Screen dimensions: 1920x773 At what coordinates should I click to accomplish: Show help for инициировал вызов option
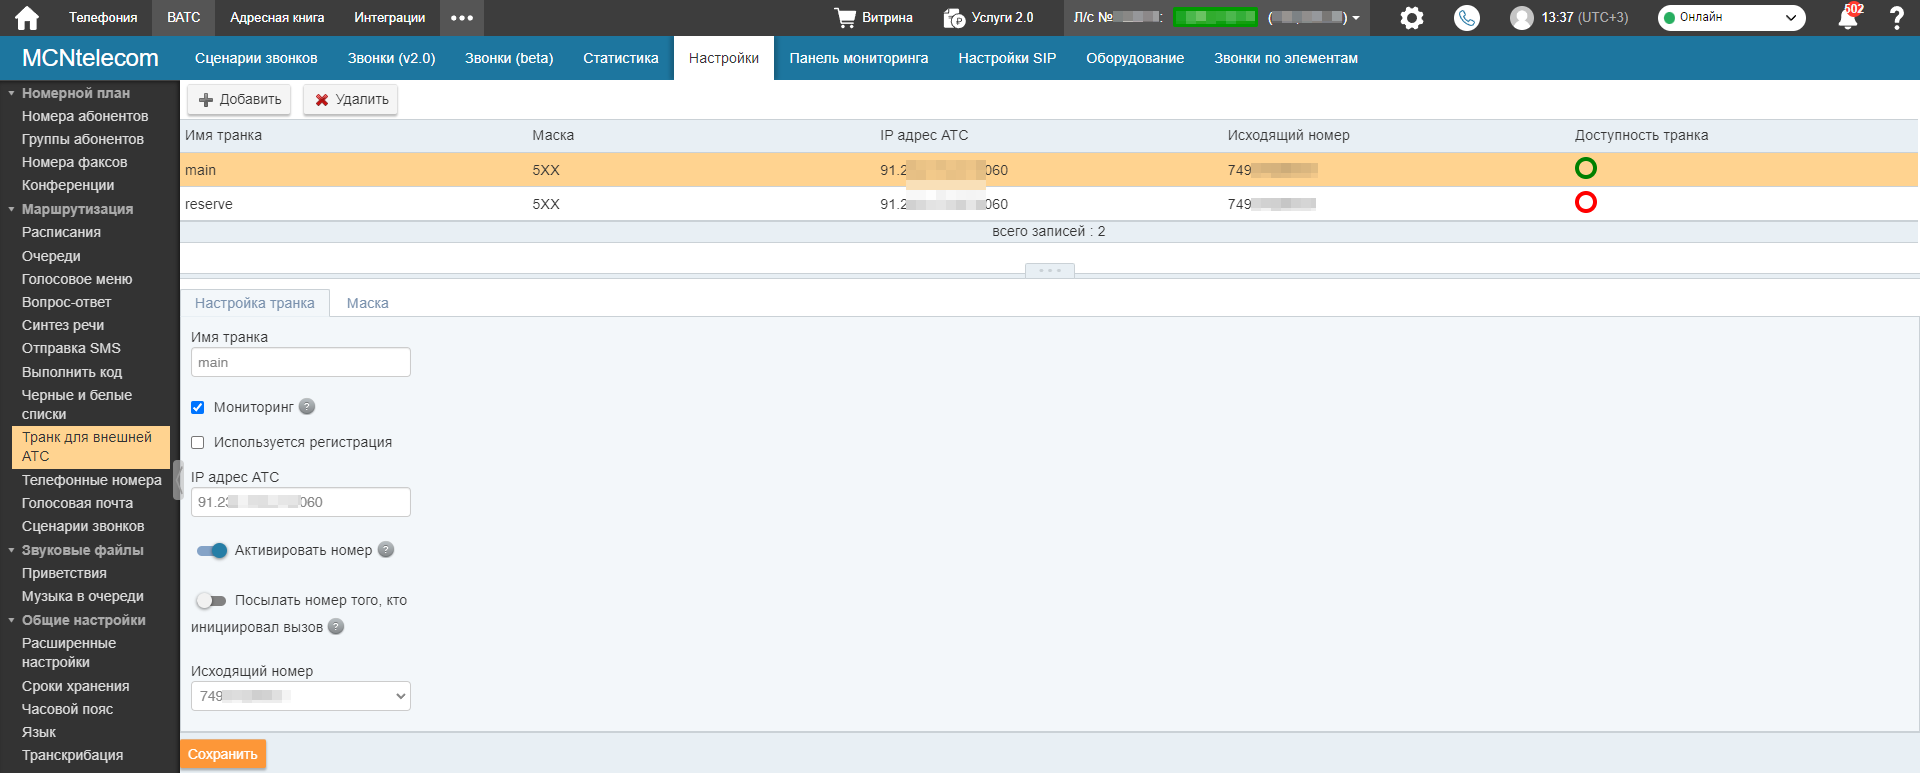pyautogui.click(x=336, y=626)
